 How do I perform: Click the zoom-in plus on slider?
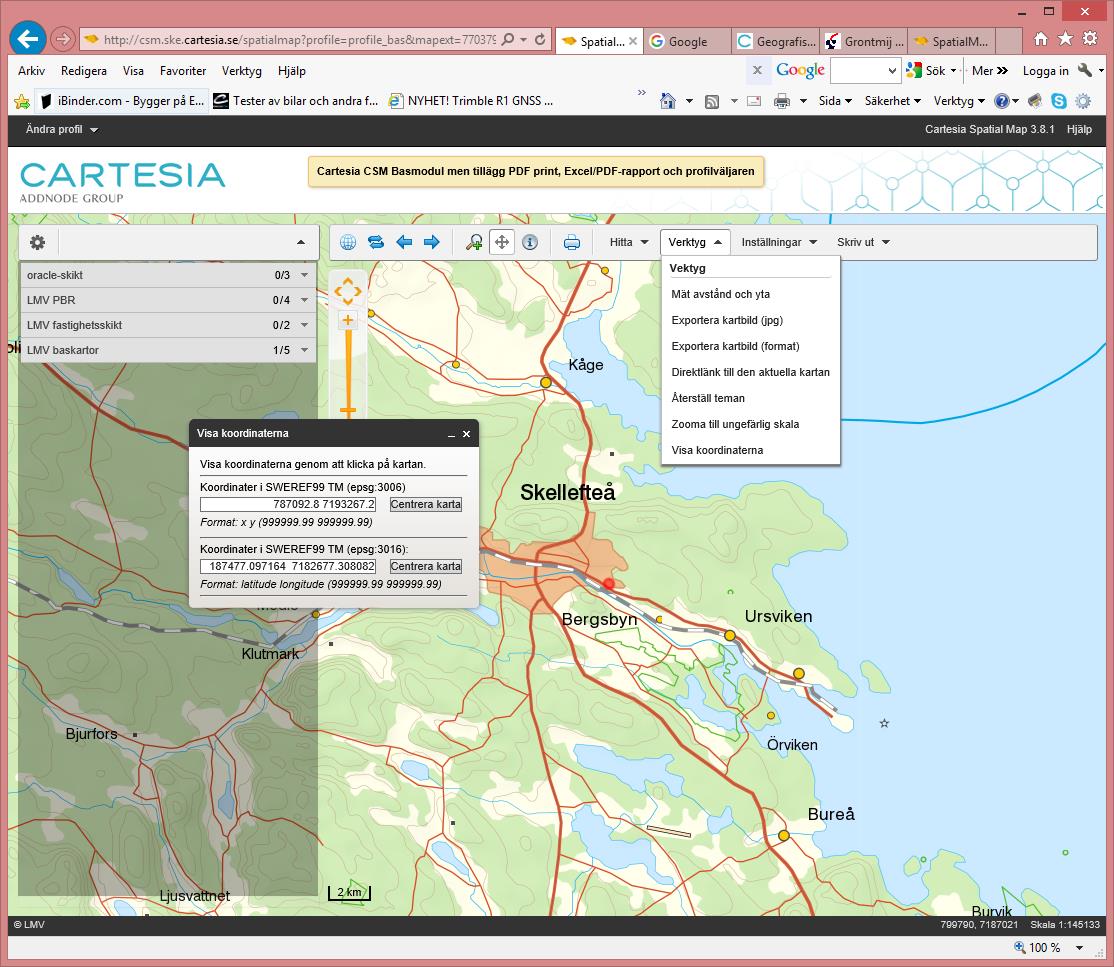[348, 320]
